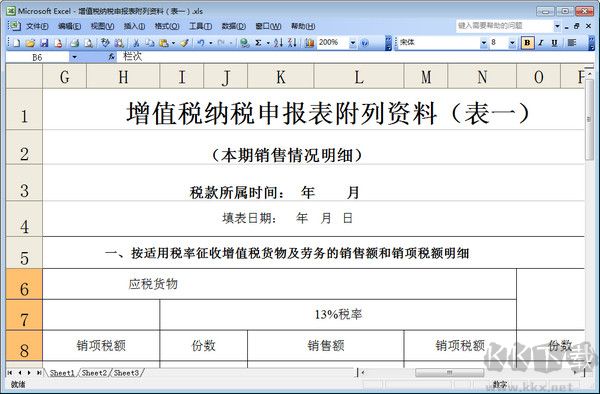Go to last sheet with tab navigation arrow
The width and height of the screenshot is (600, 394).
tap(39, 373)
